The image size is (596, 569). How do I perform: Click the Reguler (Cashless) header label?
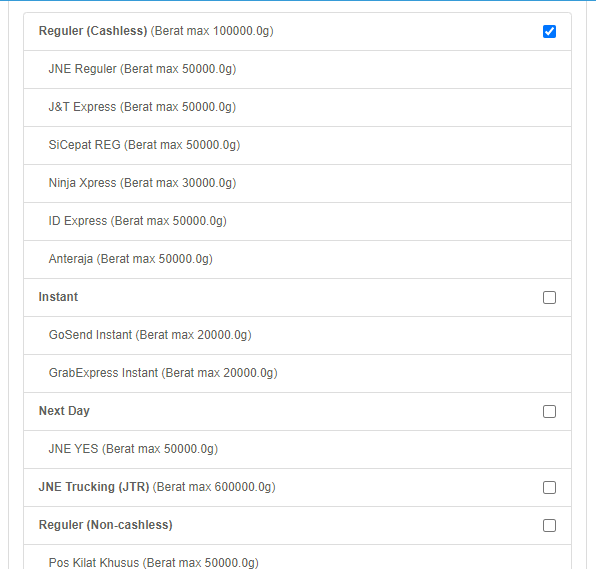pyautogui.click(x=93, y=31)
